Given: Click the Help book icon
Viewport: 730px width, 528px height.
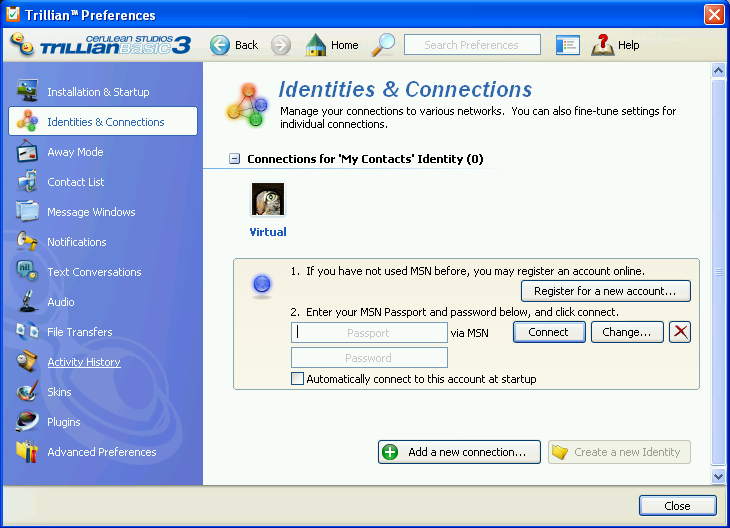Looking at the screenshot, I should pos(602,45).
